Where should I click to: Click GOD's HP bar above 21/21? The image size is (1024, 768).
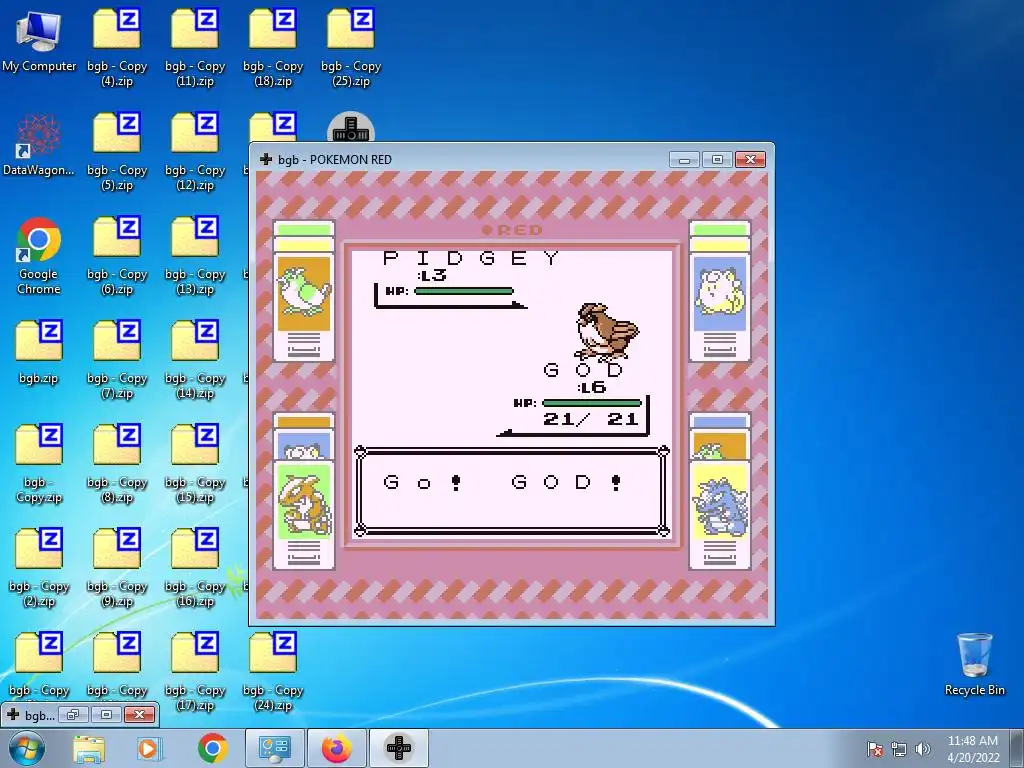[x=592, y=403]
